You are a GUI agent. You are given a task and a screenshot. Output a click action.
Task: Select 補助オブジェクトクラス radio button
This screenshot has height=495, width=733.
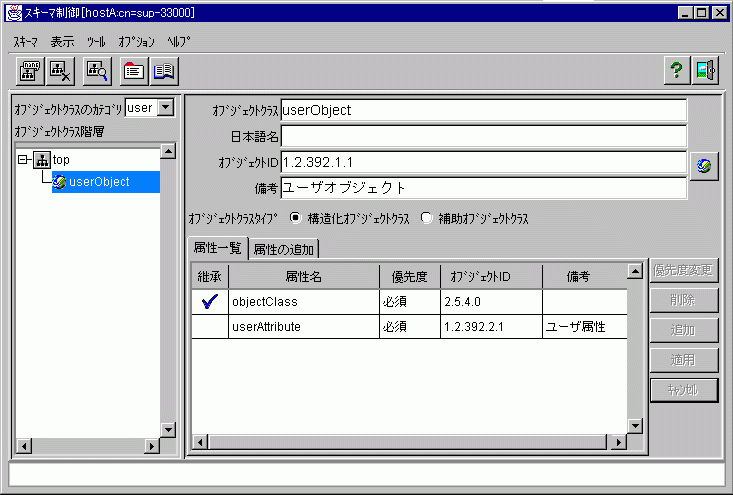click(x=426, y=218)
